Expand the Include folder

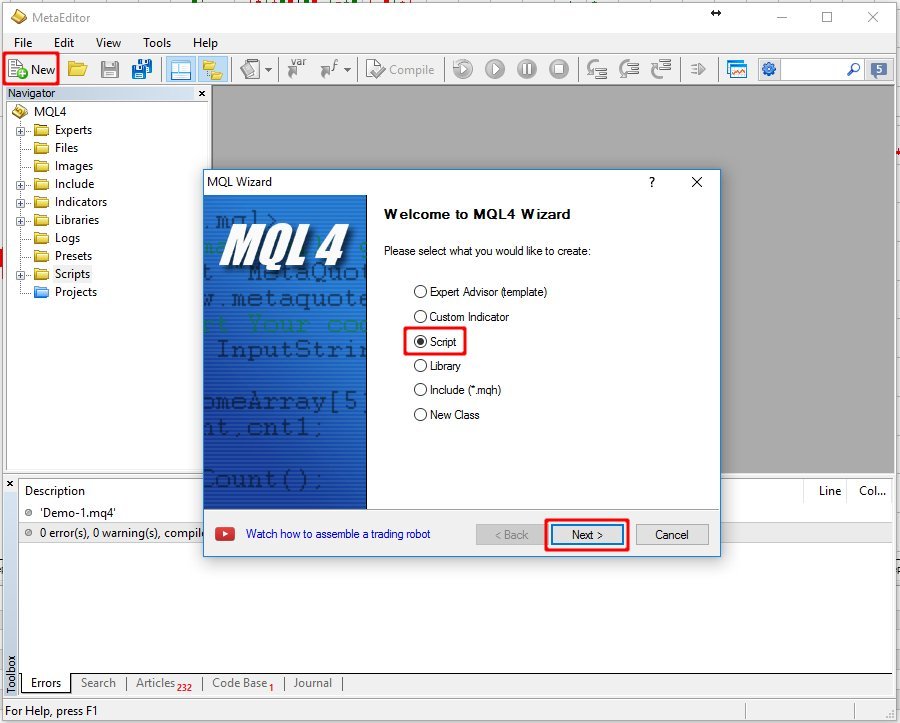tap(20, 185)
